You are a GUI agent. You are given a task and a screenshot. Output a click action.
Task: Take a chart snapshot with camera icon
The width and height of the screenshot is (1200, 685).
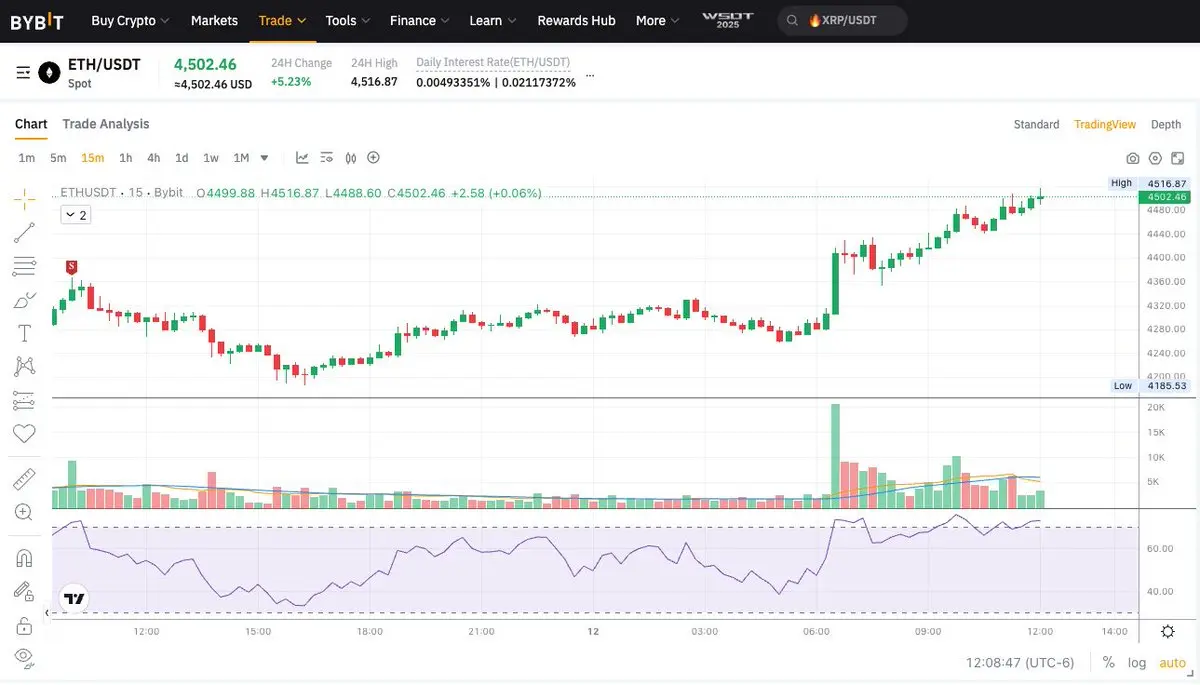click(x=1133, y=158)
